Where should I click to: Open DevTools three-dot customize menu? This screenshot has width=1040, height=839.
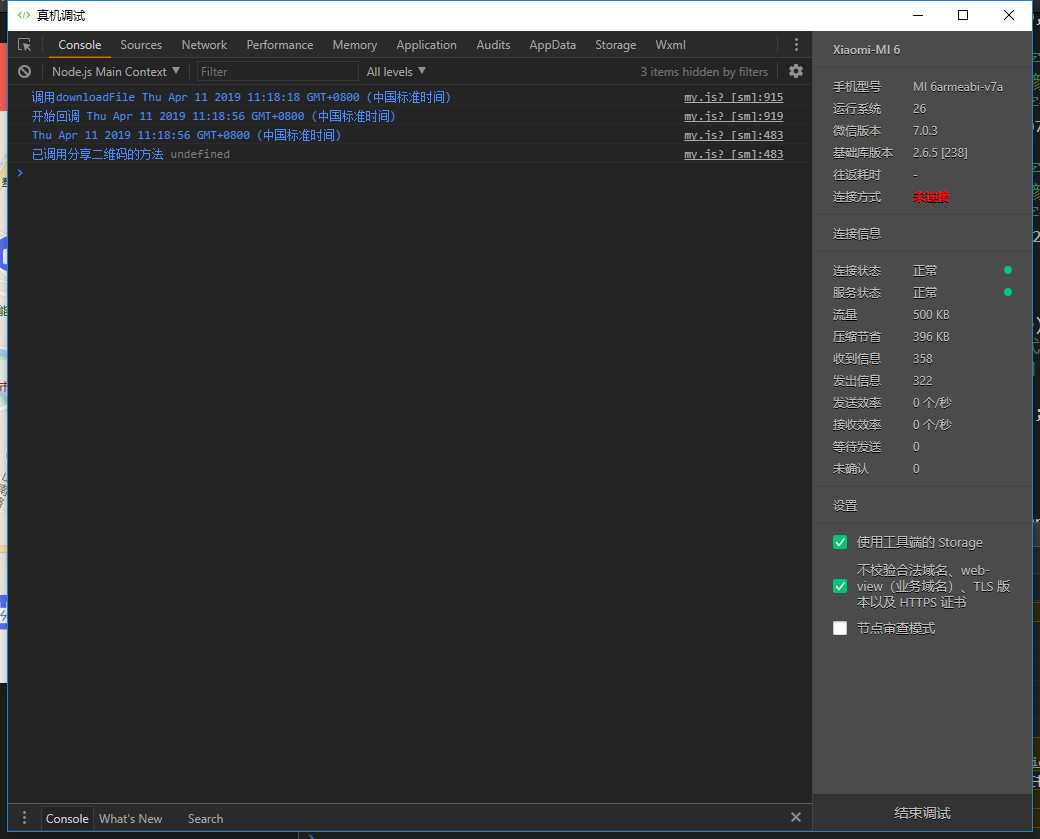pos(796,45)
